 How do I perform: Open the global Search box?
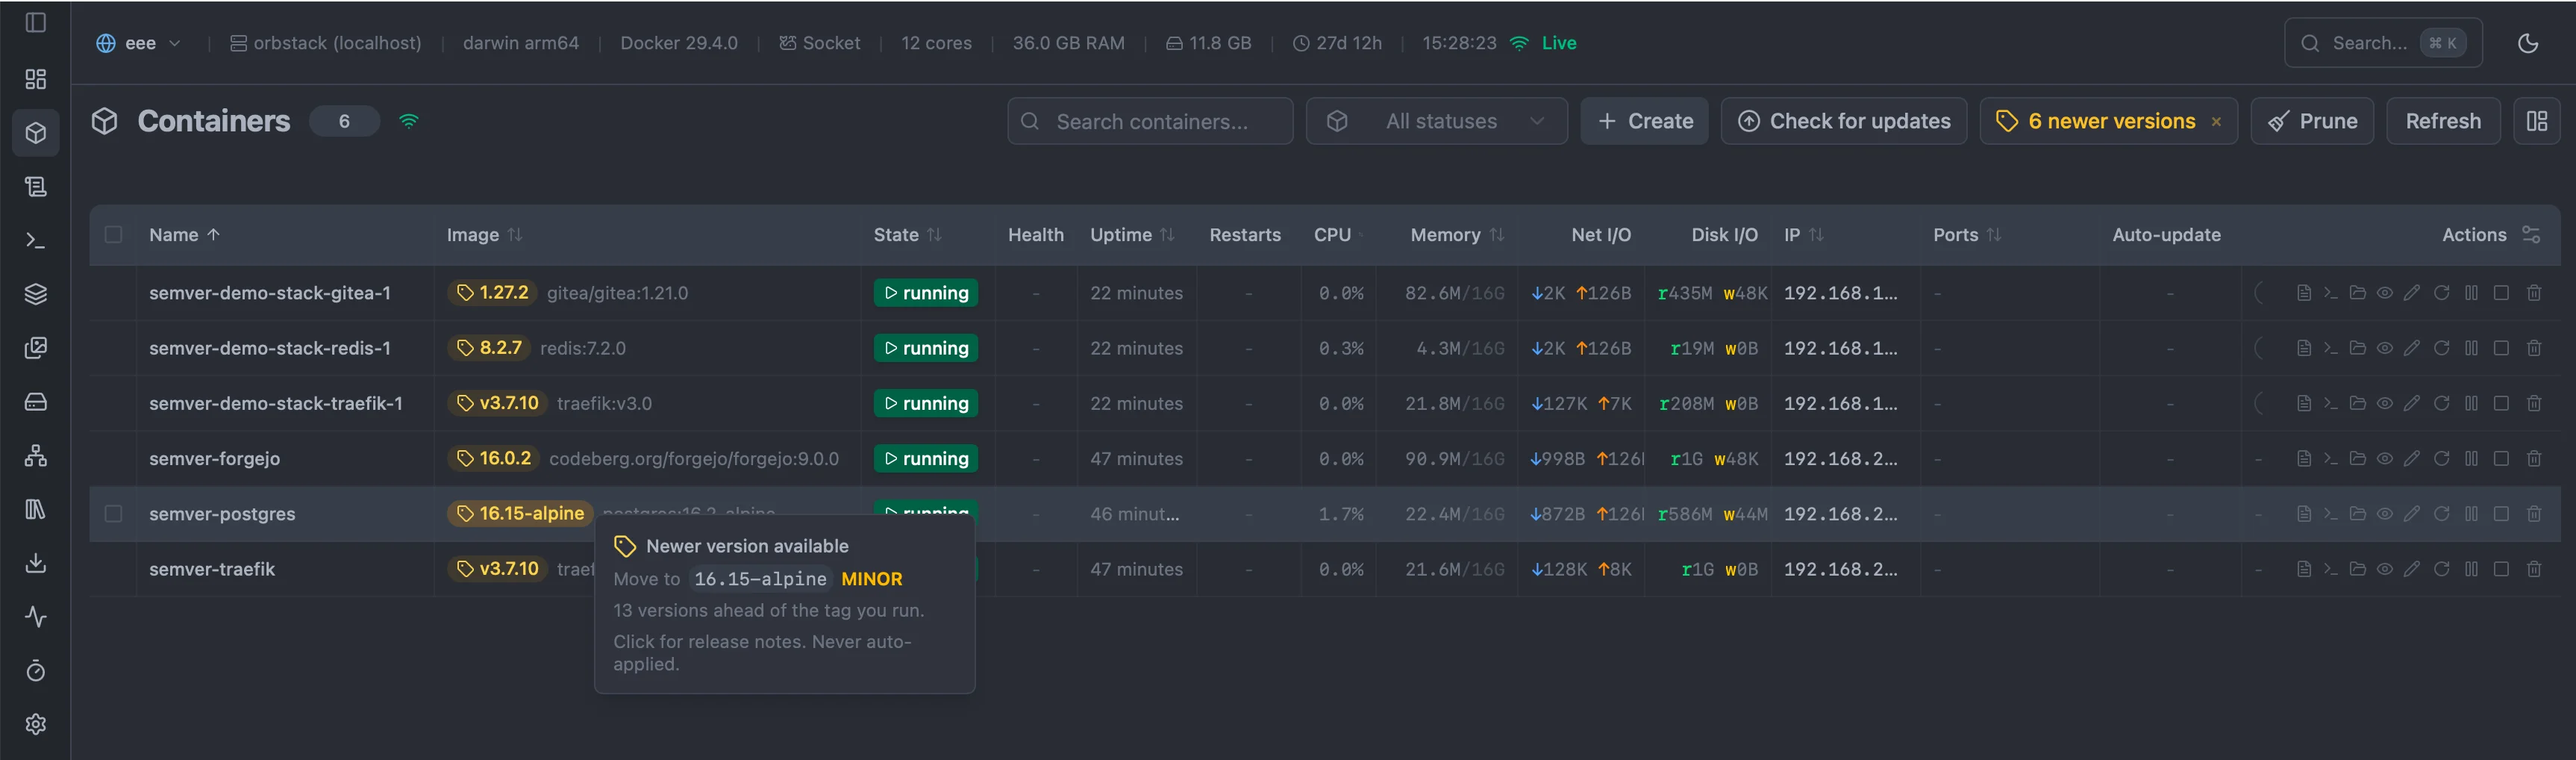2383,43
